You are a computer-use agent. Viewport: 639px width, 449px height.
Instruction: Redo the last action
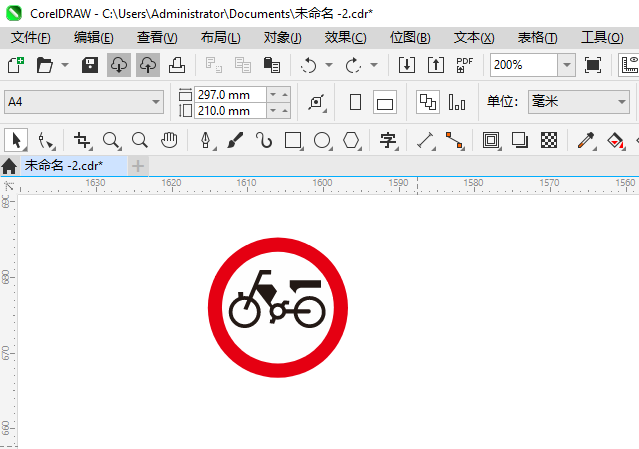pyautogui.click(x=353, y=65)
